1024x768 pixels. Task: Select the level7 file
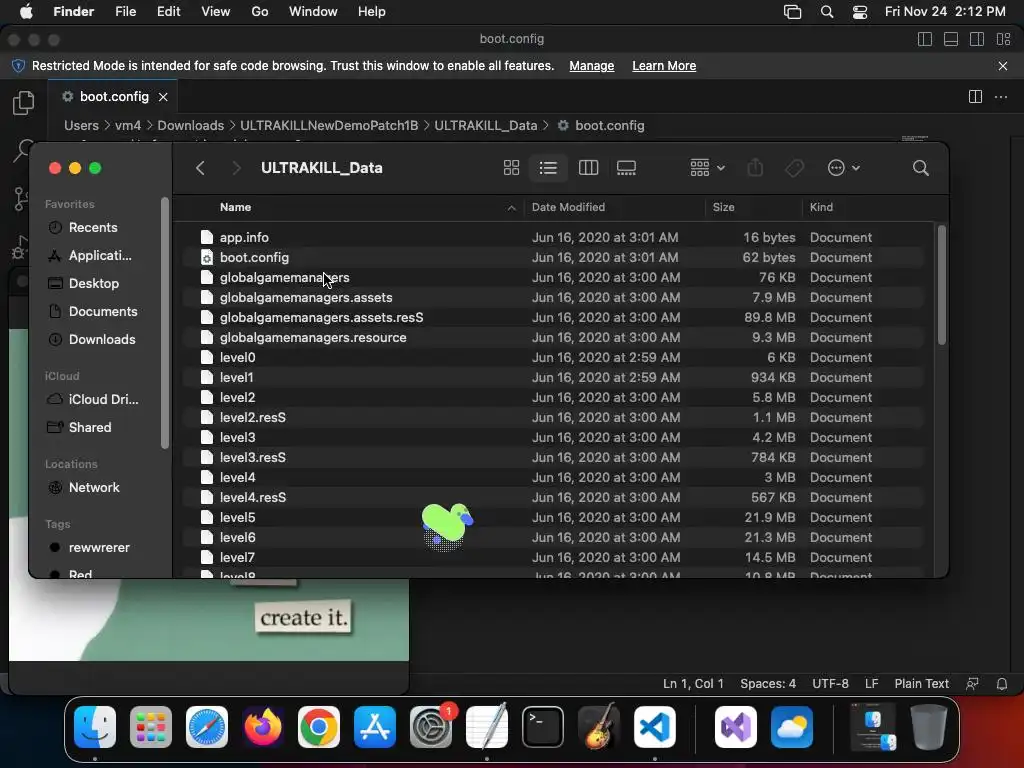coord(553,557)
